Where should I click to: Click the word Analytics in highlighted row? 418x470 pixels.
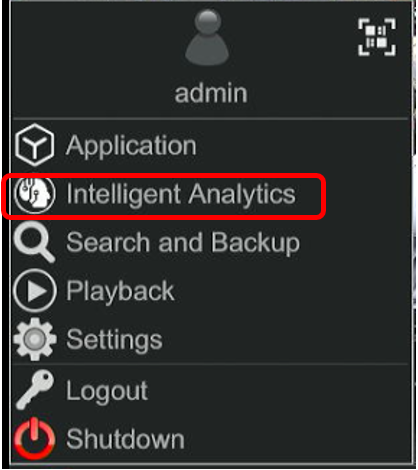click(242, 194)
